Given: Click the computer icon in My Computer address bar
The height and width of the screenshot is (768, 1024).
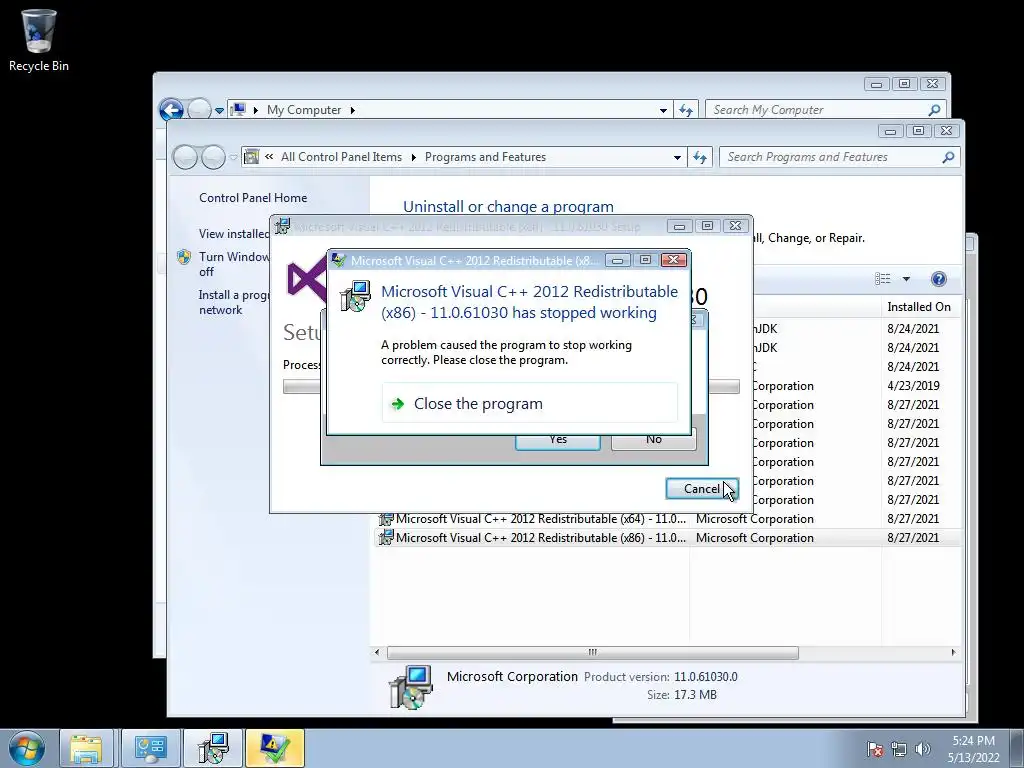Looking at the screenshot, I should (x=239, y=109).
